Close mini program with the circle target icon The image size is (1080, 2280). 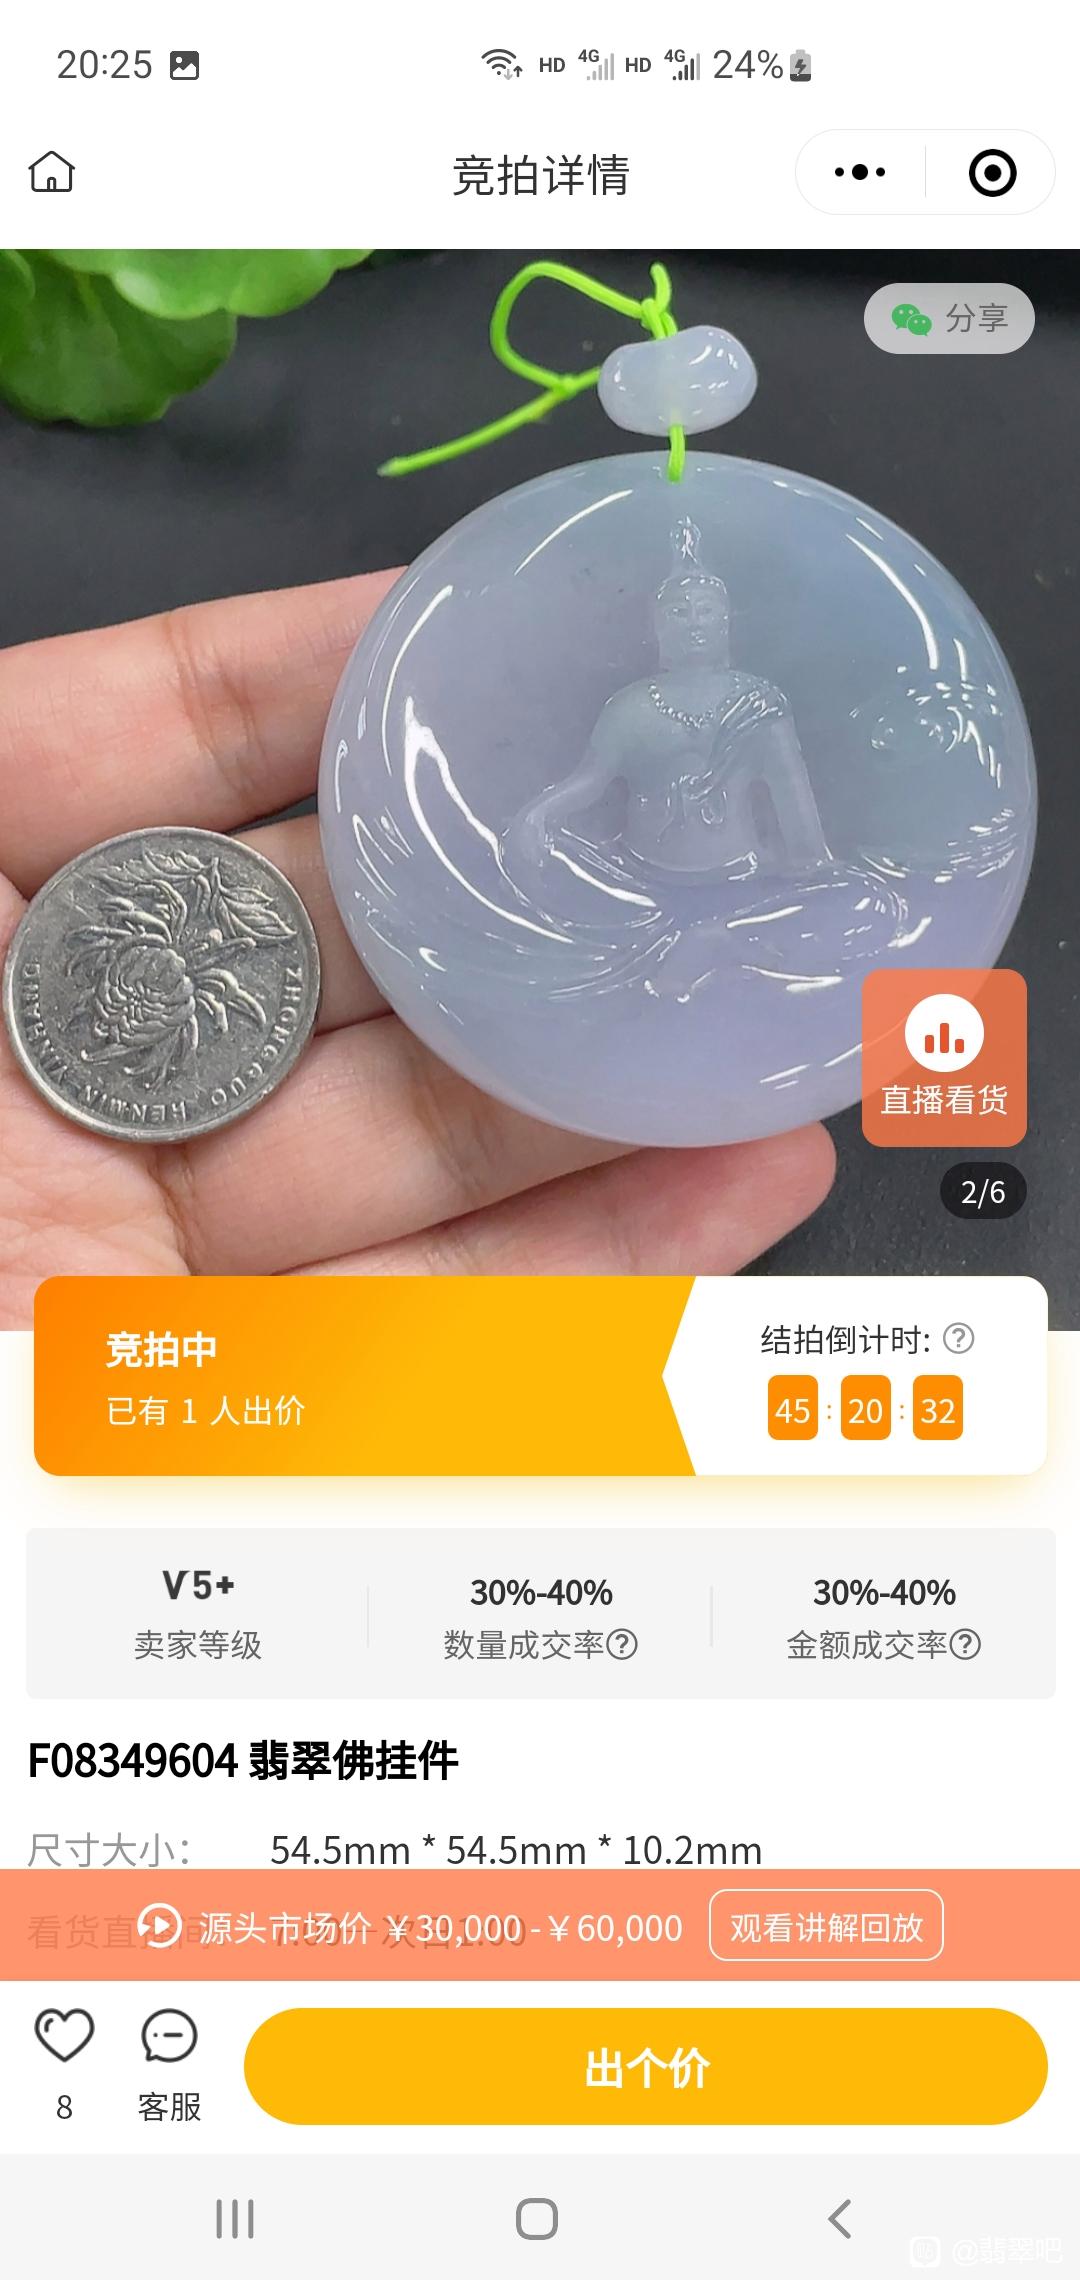[x=992, y=172]
